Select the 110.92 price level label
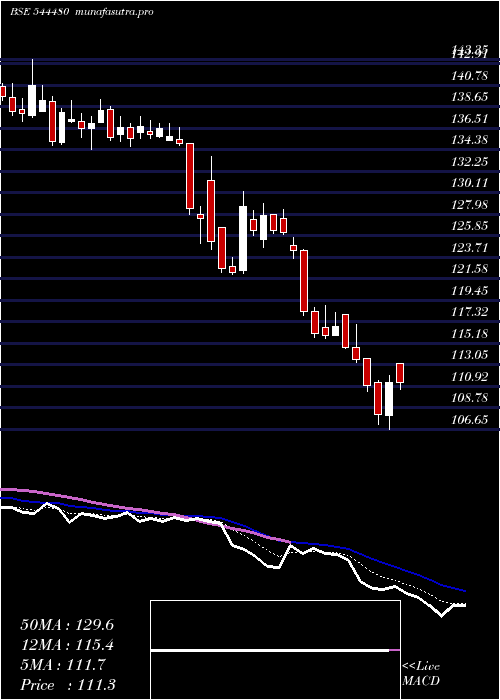 [x=470, y=377]
